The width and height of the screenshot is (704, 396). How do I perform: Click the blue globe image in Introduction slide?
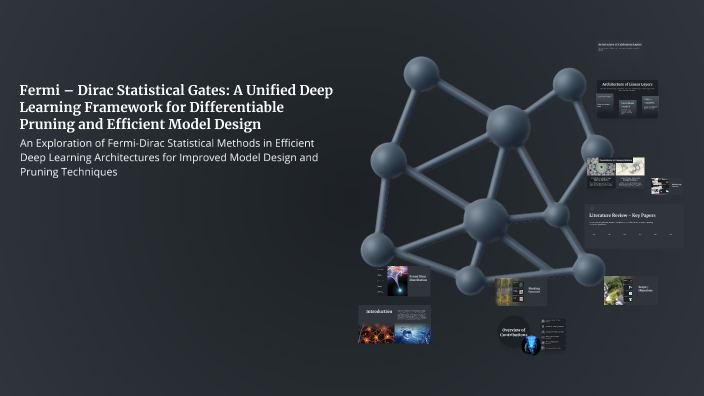click(412, 334)
